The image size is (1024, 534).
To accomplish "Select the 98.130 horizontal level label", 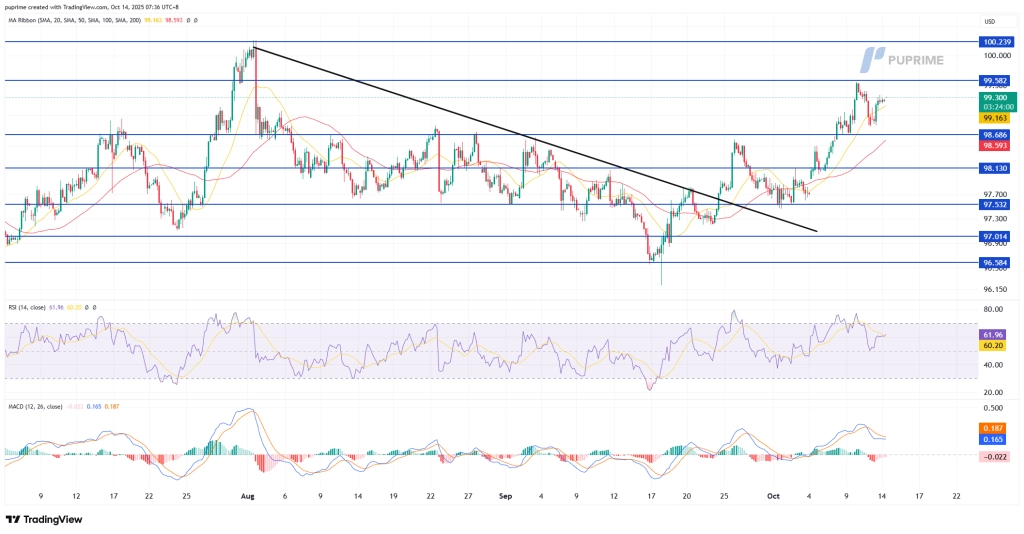I will coord(994,169).
